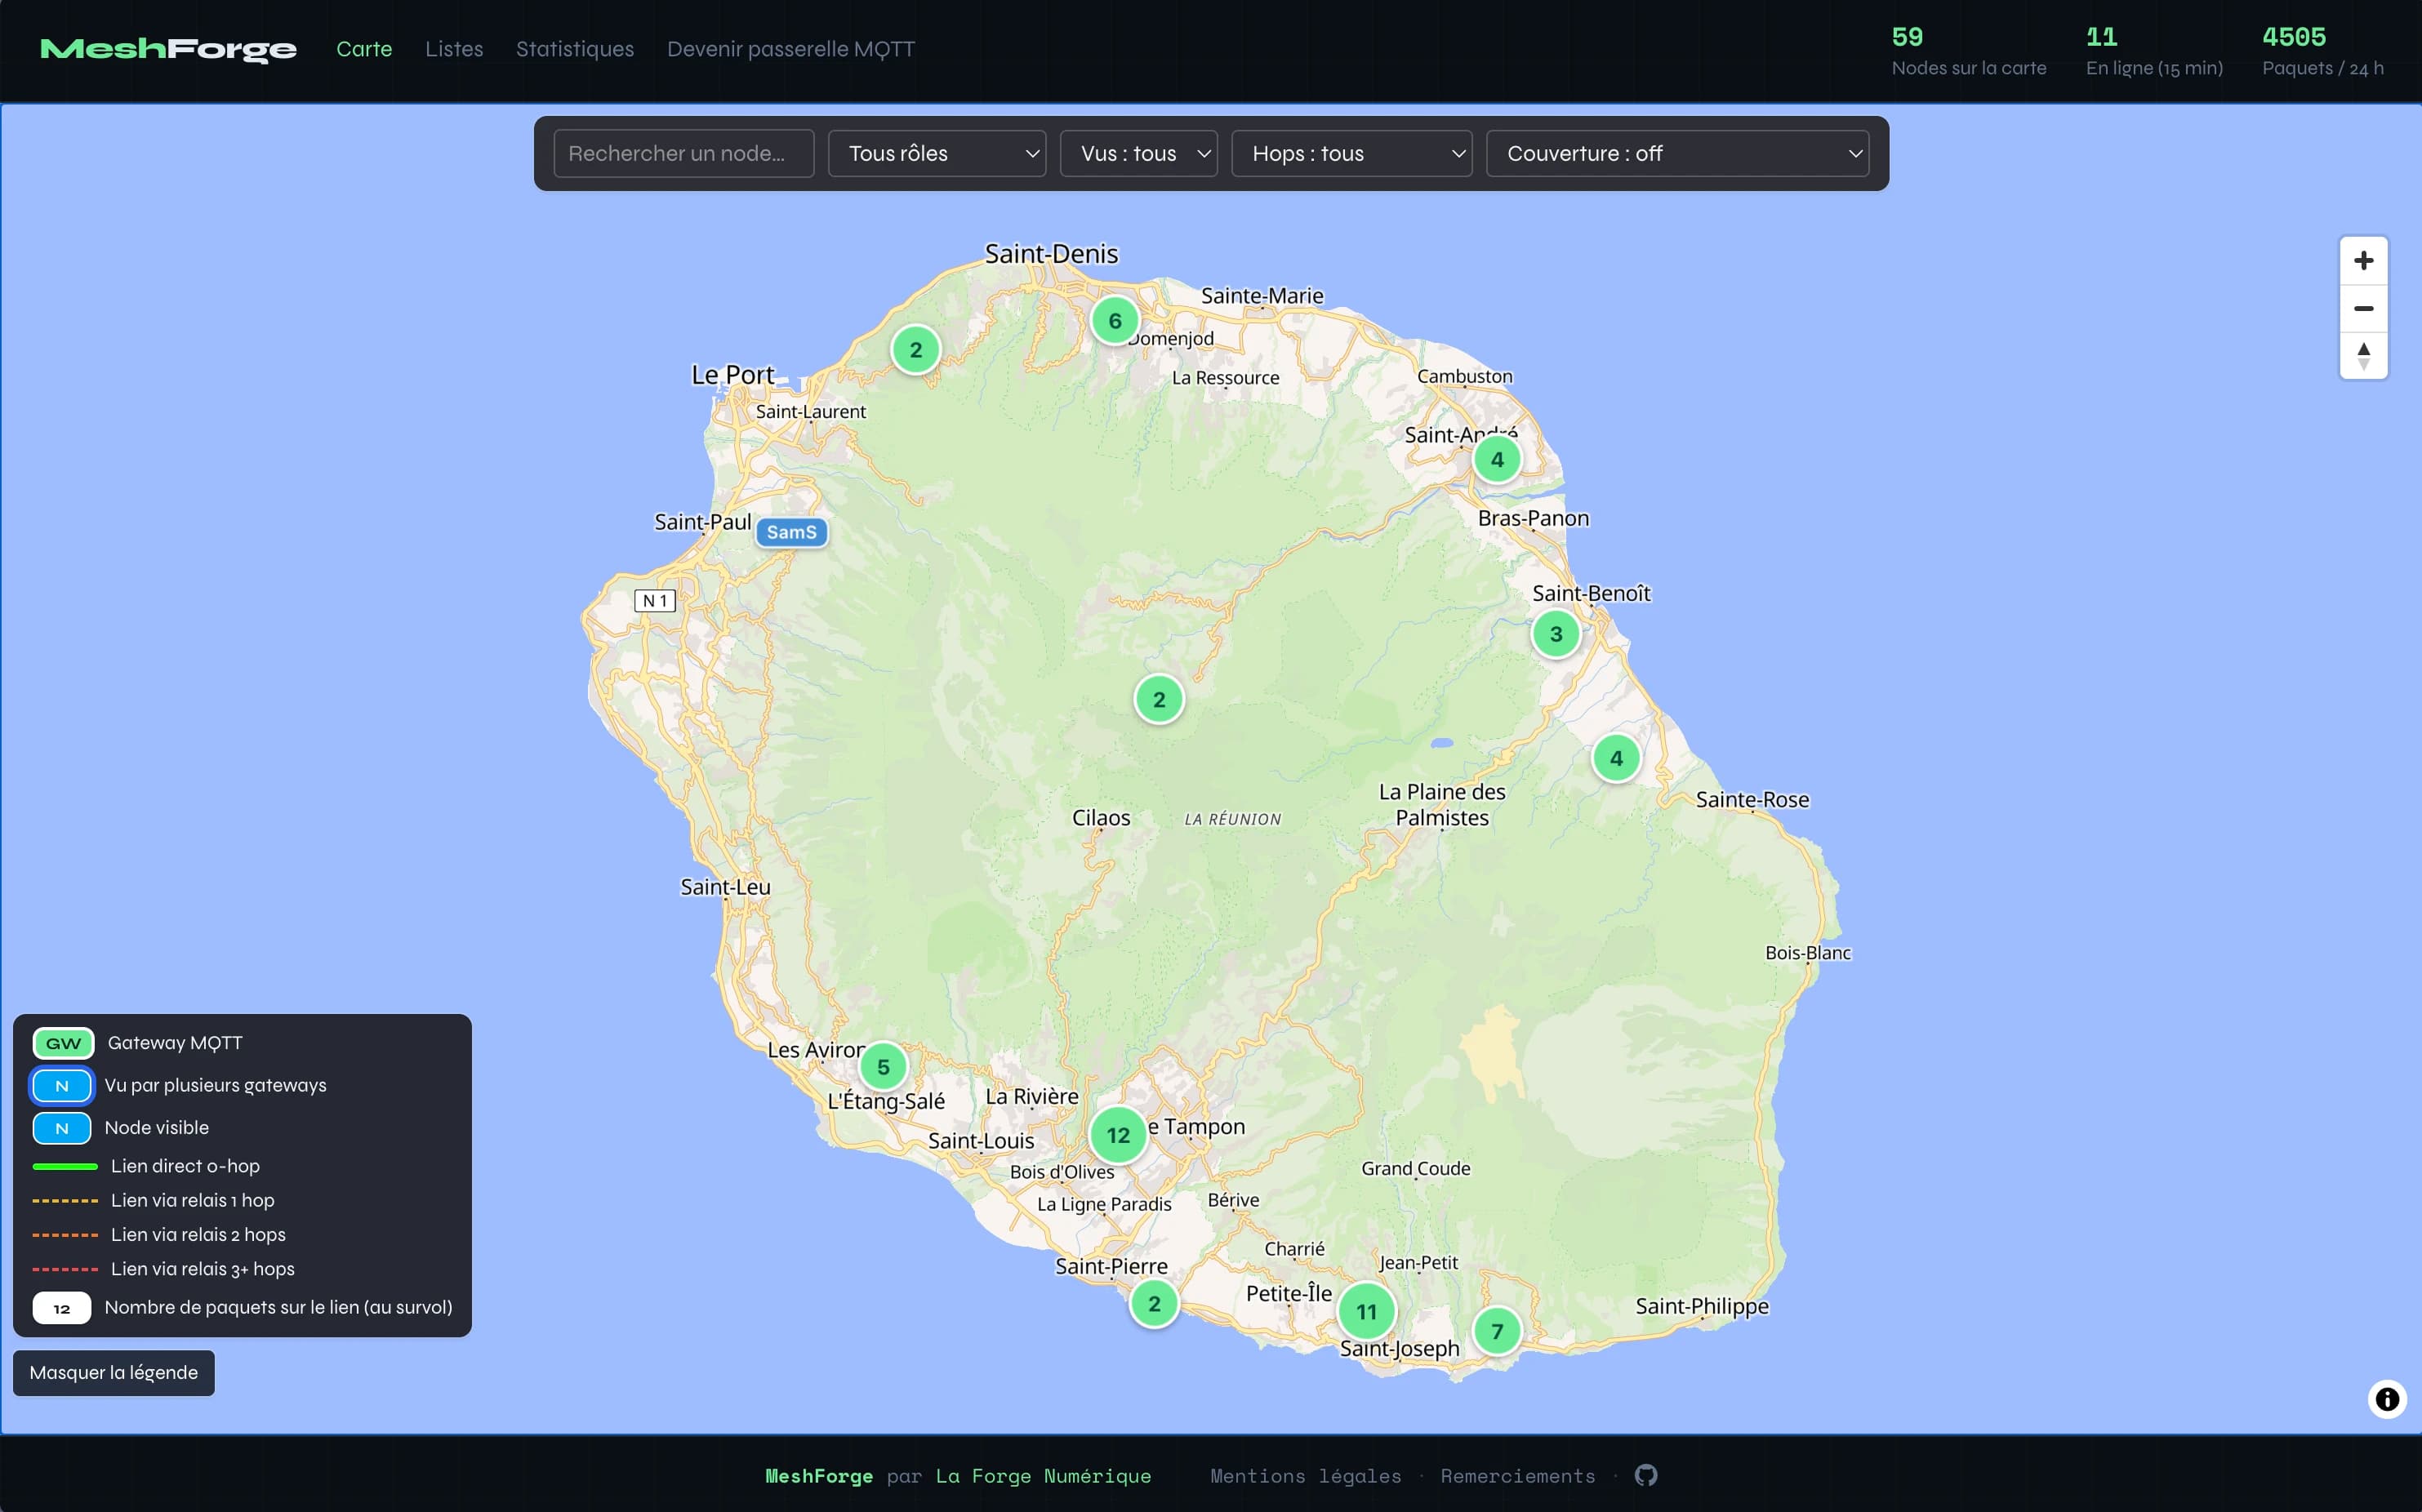Open the Statistiques tab
This screenshot has height=1512, width=2422.
pyautogui.click(x=575, y=49)
